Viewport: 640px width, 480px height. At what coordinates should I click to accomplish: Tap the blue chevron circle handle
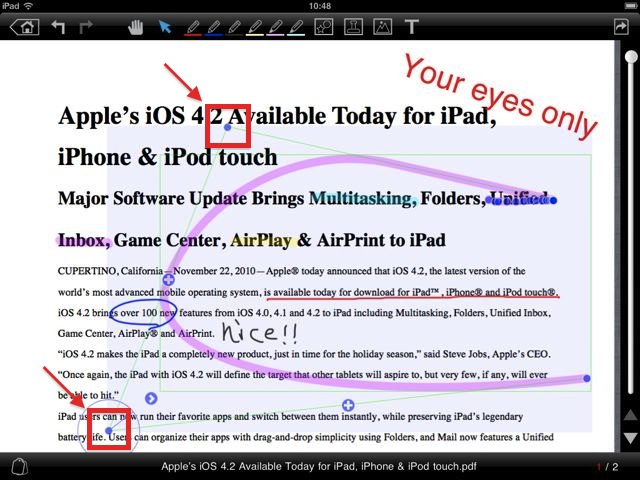(x=151, y=398)
